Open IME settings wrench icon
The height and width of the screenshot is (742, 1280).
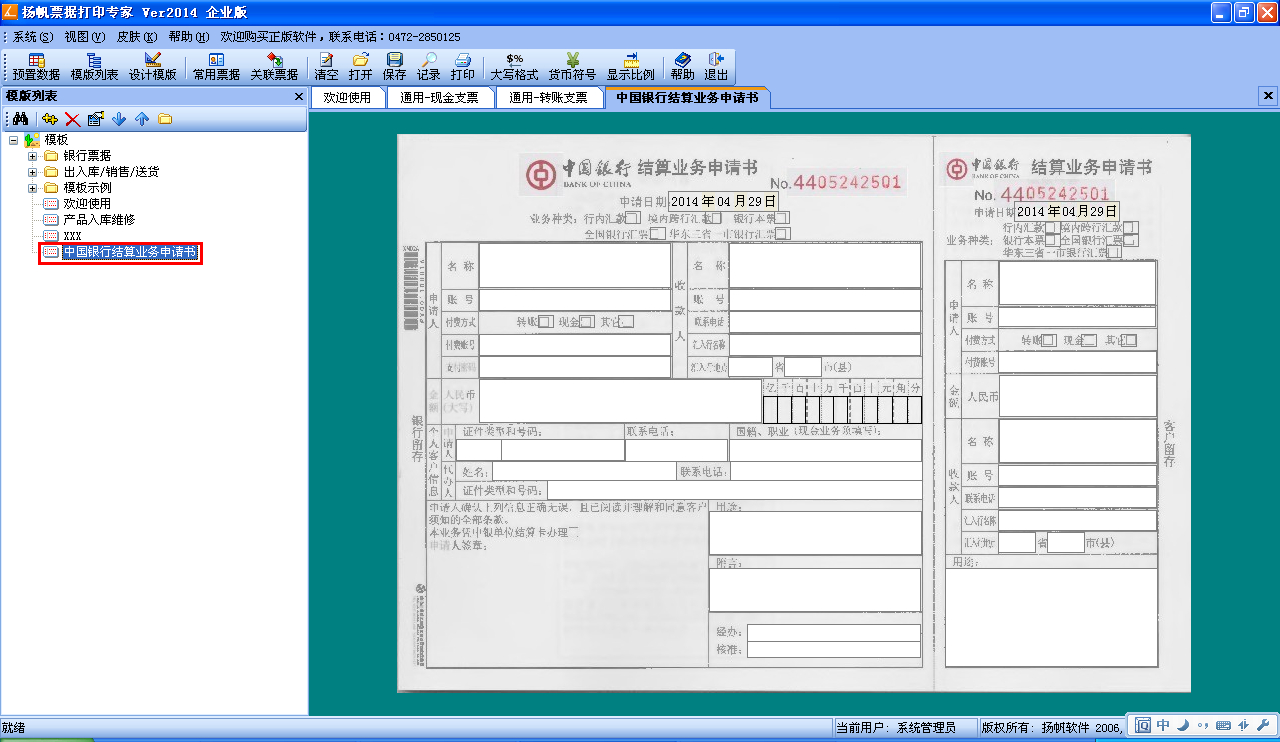click(1262, 726)
